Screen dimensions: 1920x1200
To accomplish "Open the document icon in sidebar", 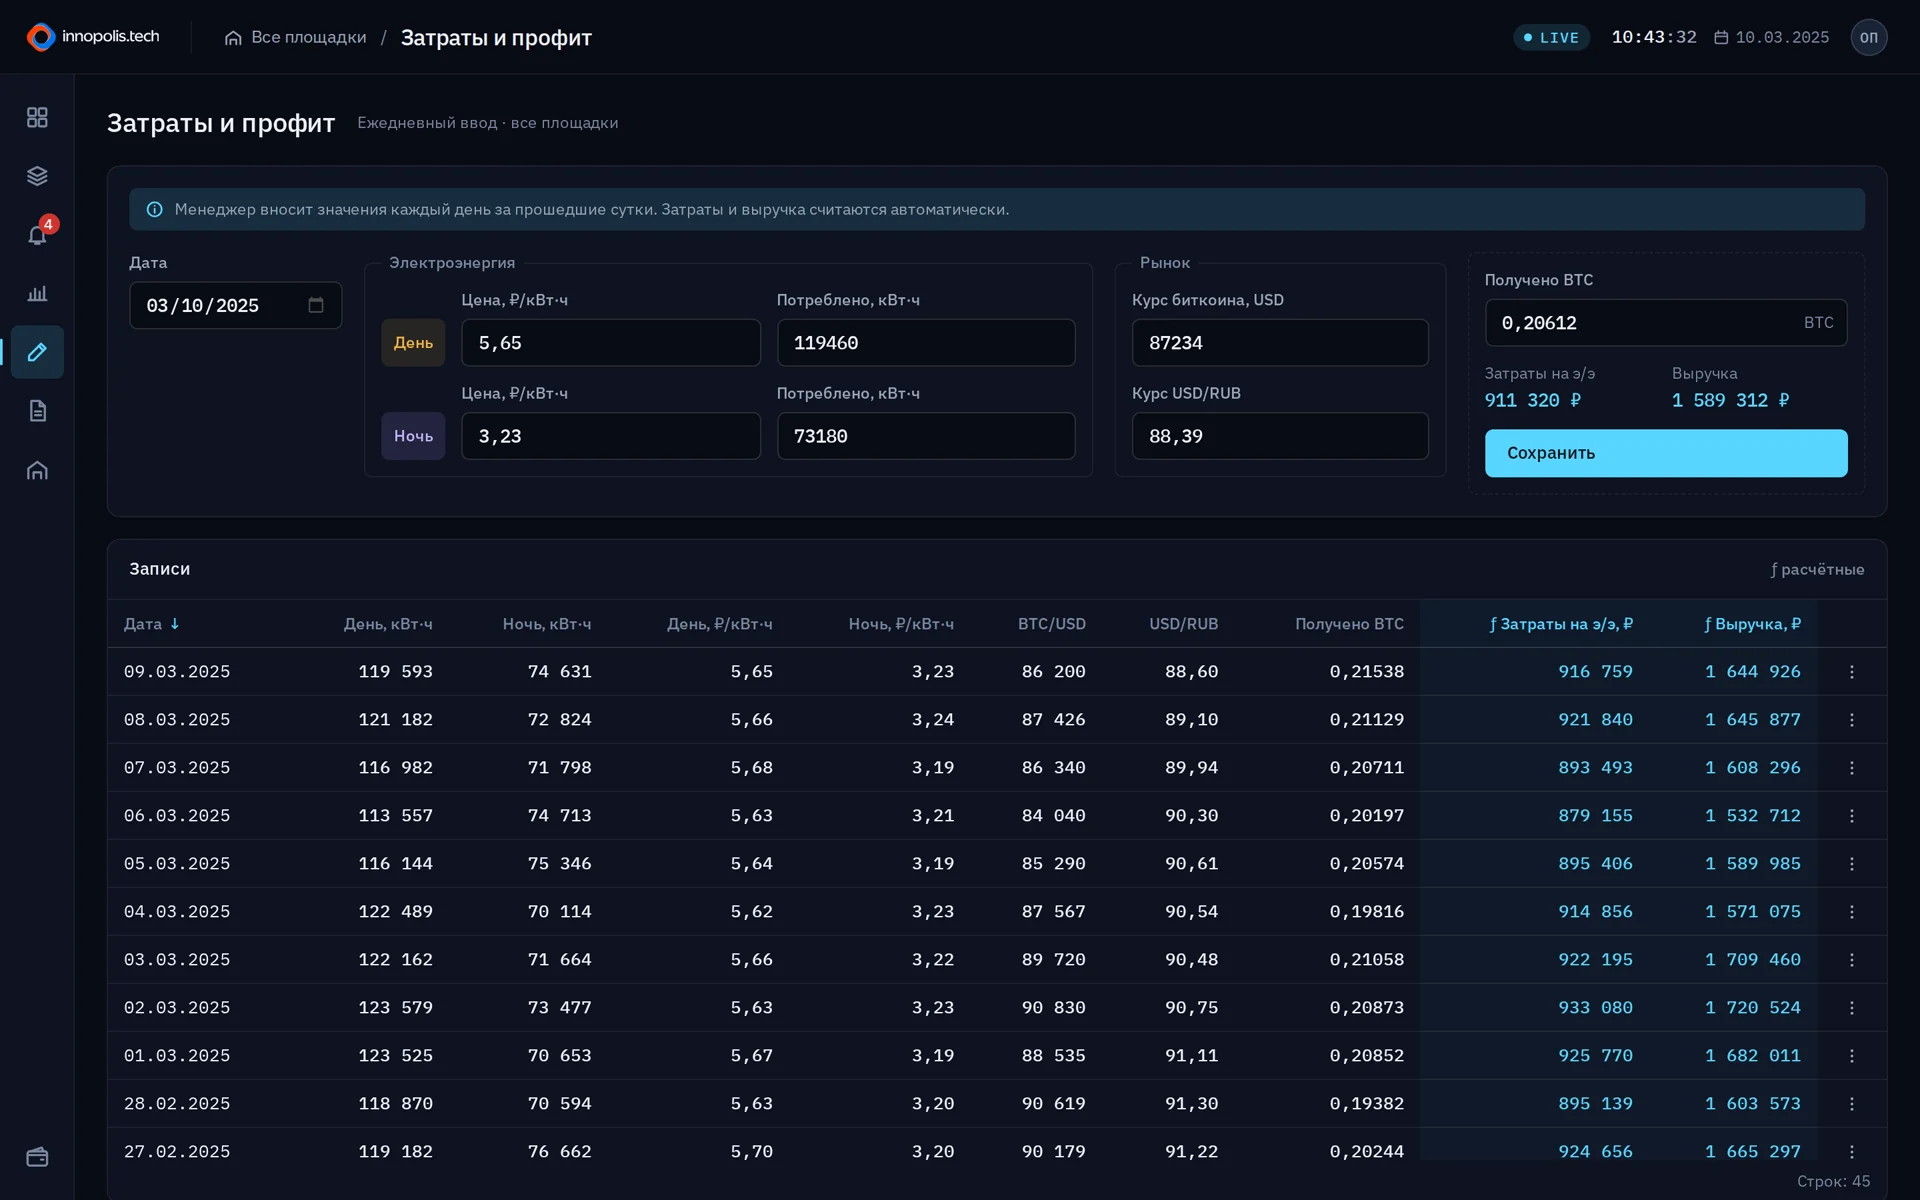I will (x=37, y=411).
